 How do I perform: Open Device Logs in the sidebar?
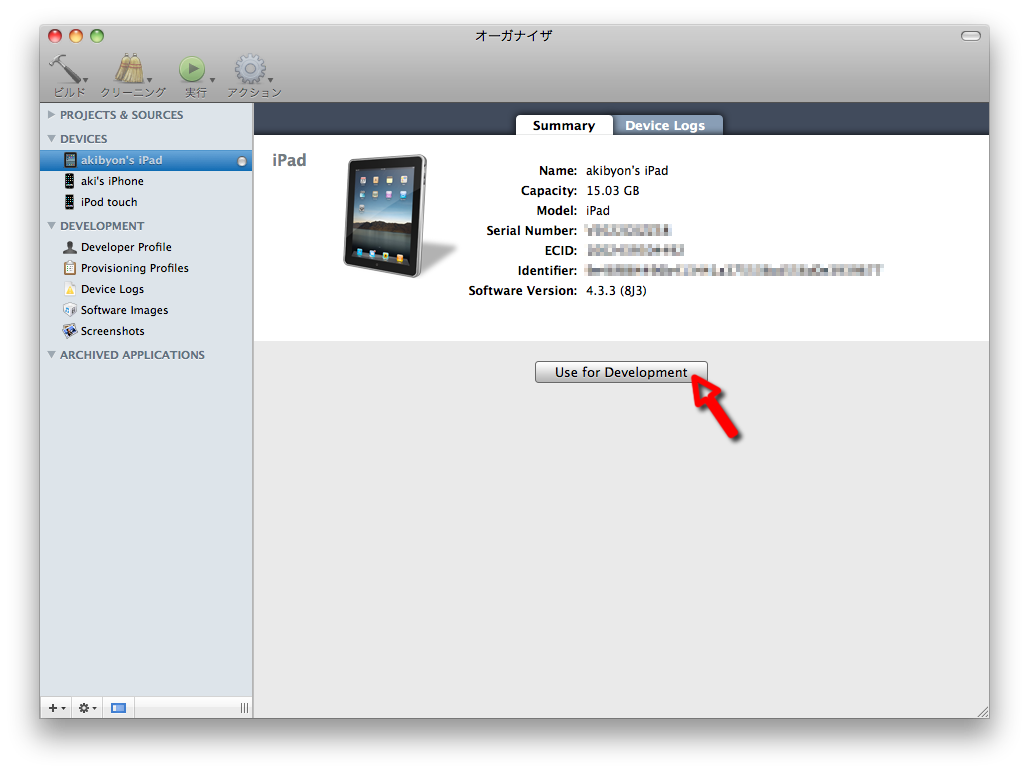point(112,289)
